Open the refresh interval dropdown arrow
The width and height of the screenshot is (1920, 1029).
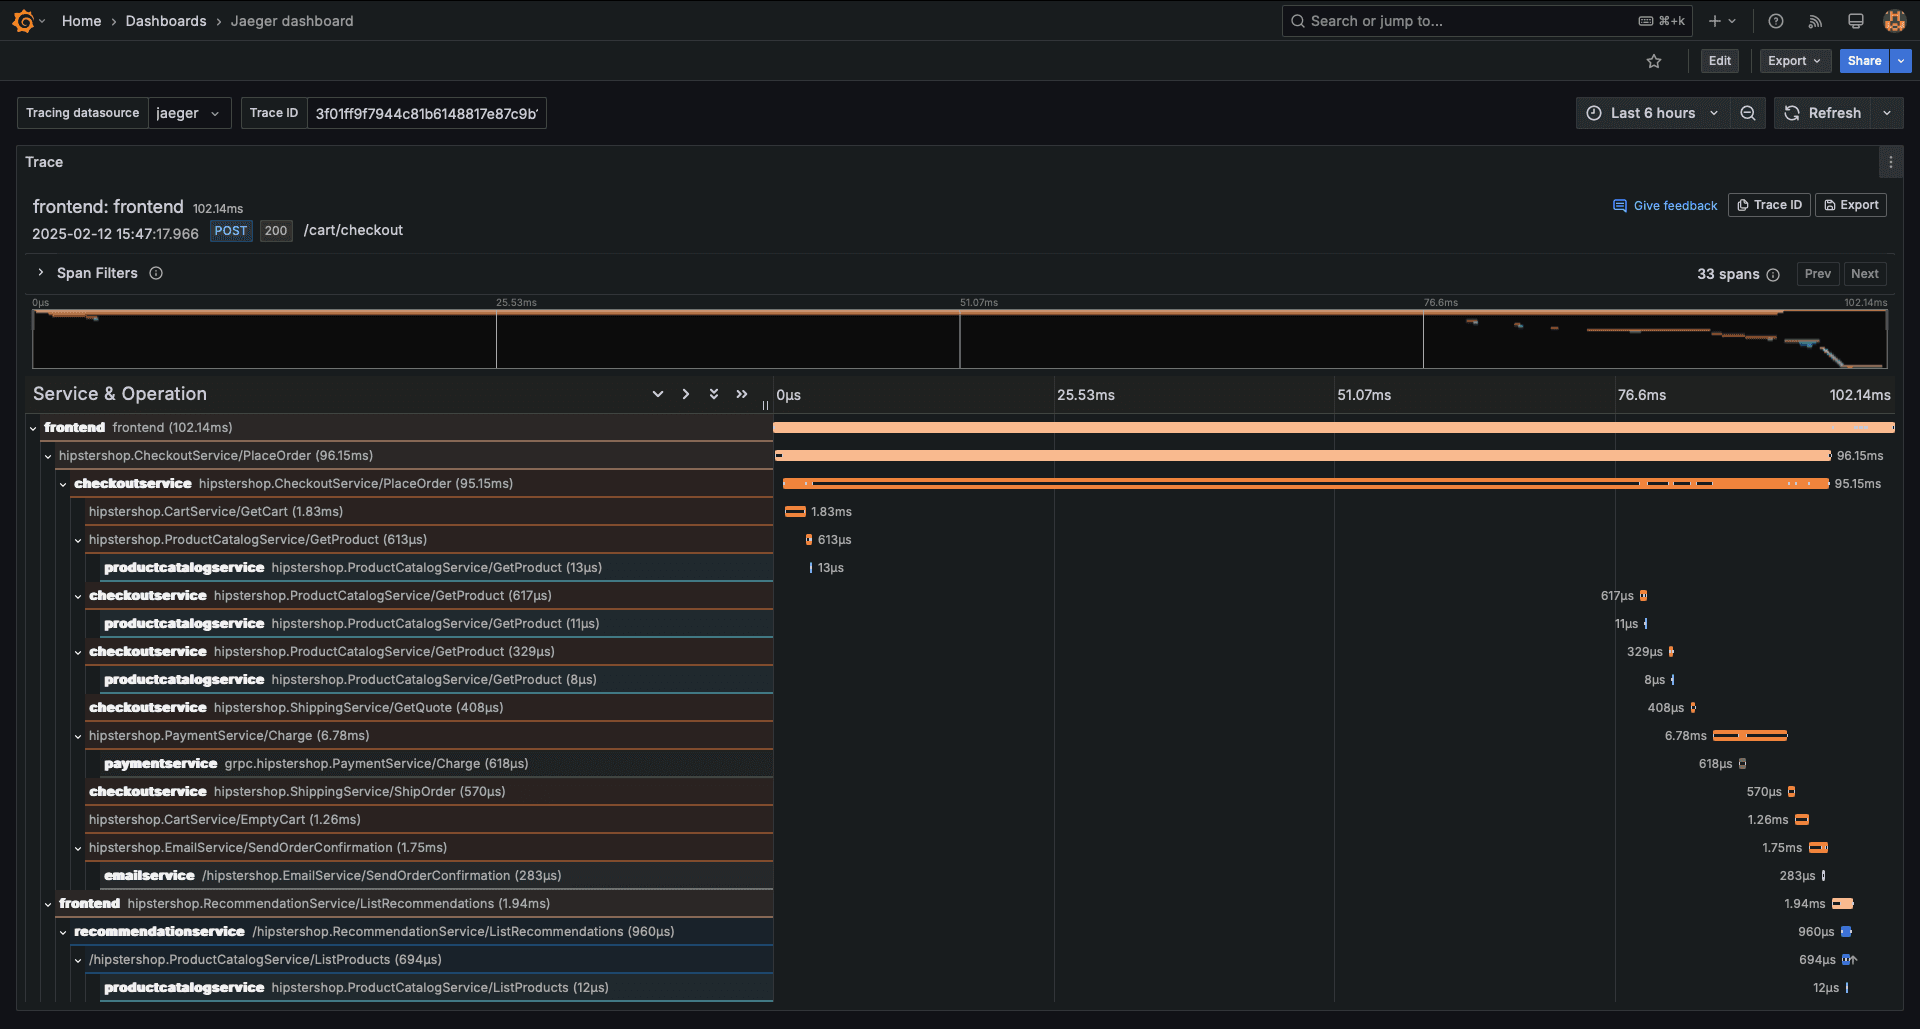coord(1887,113)
